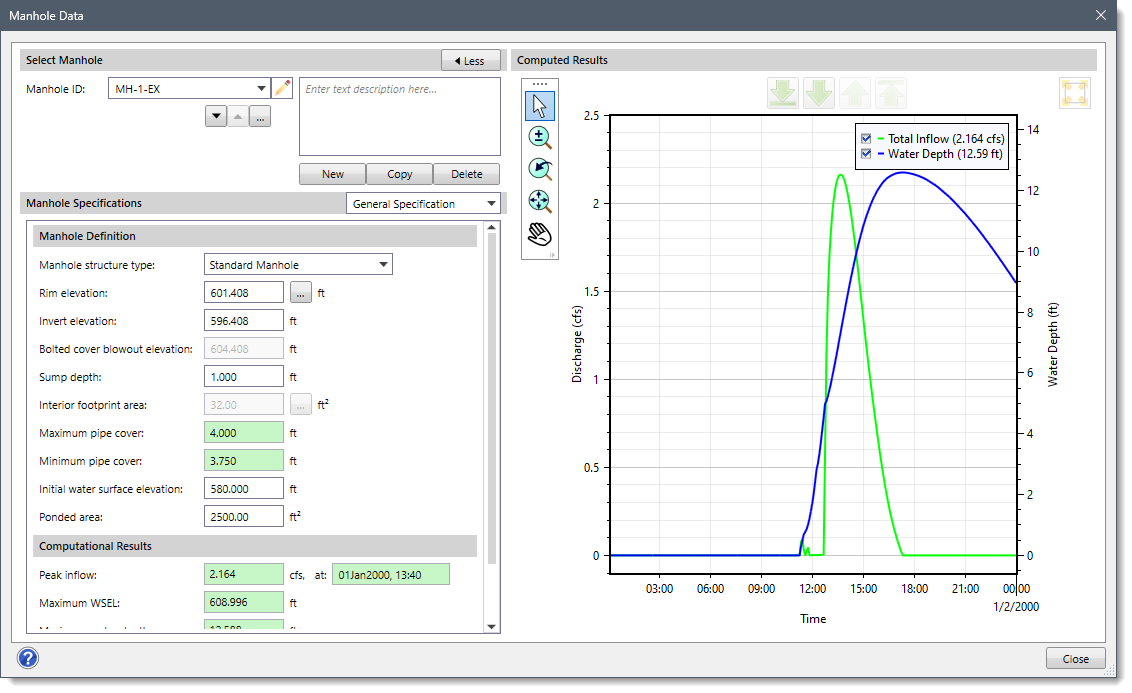Open the Manhole ID dropdown

tap(262, 89)
